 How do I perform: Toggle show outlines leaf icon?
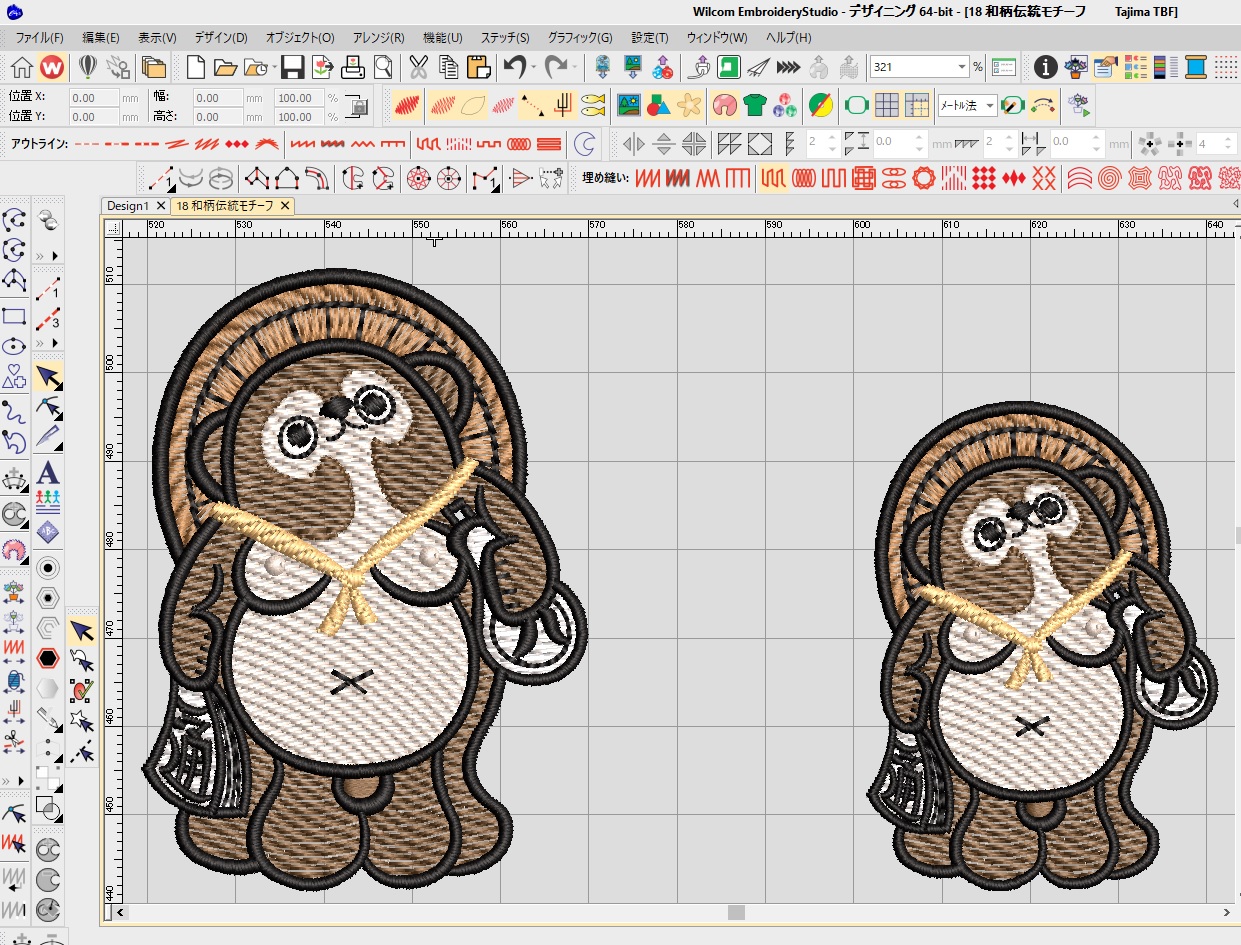[474, 105]
